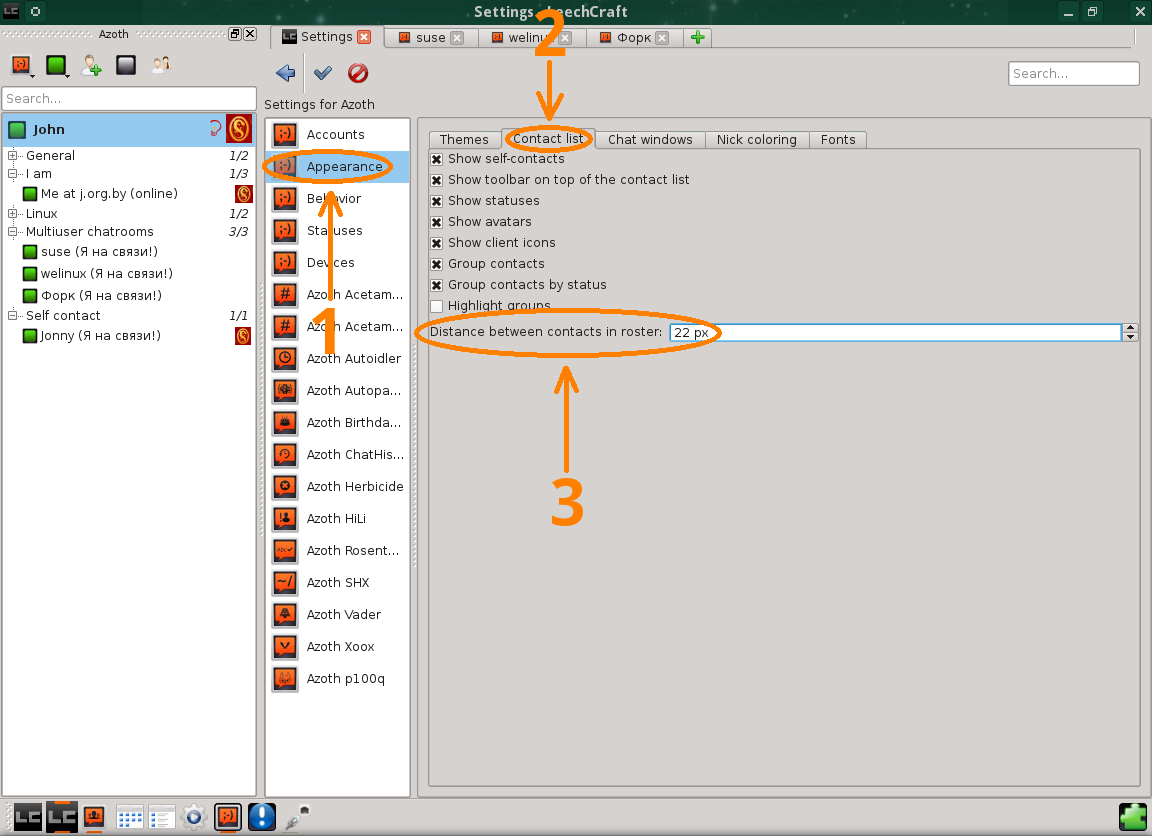
Task: Close the Settings tab with red X
Action: coord(364,37)
